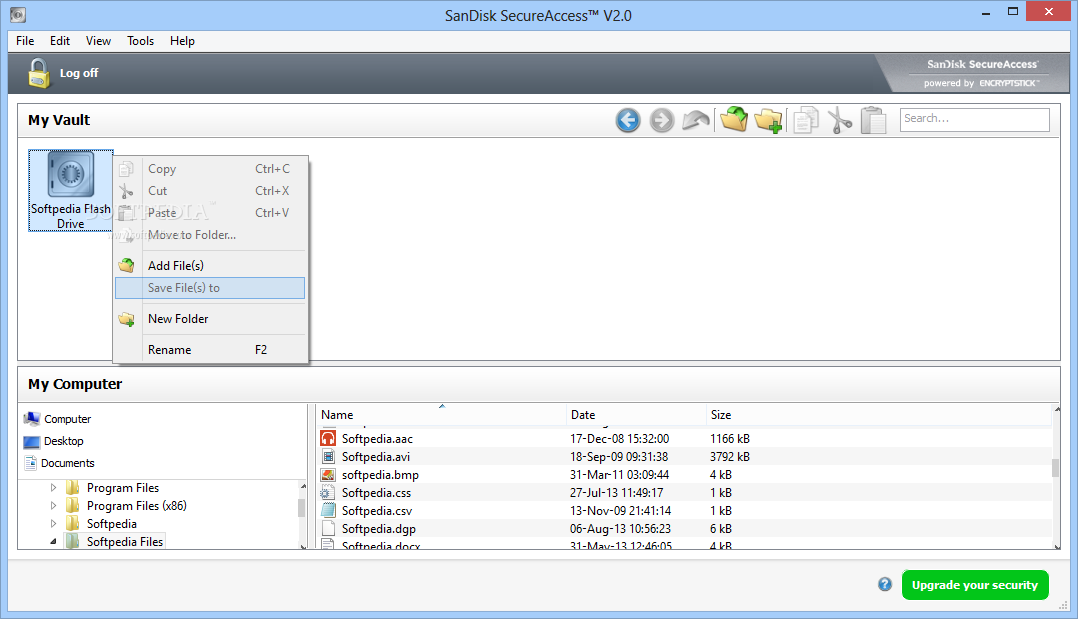The height and width of the screenshot is (619, 1078).
Task: Select the Softpedia.dgp file name
Action: [379, 529]
